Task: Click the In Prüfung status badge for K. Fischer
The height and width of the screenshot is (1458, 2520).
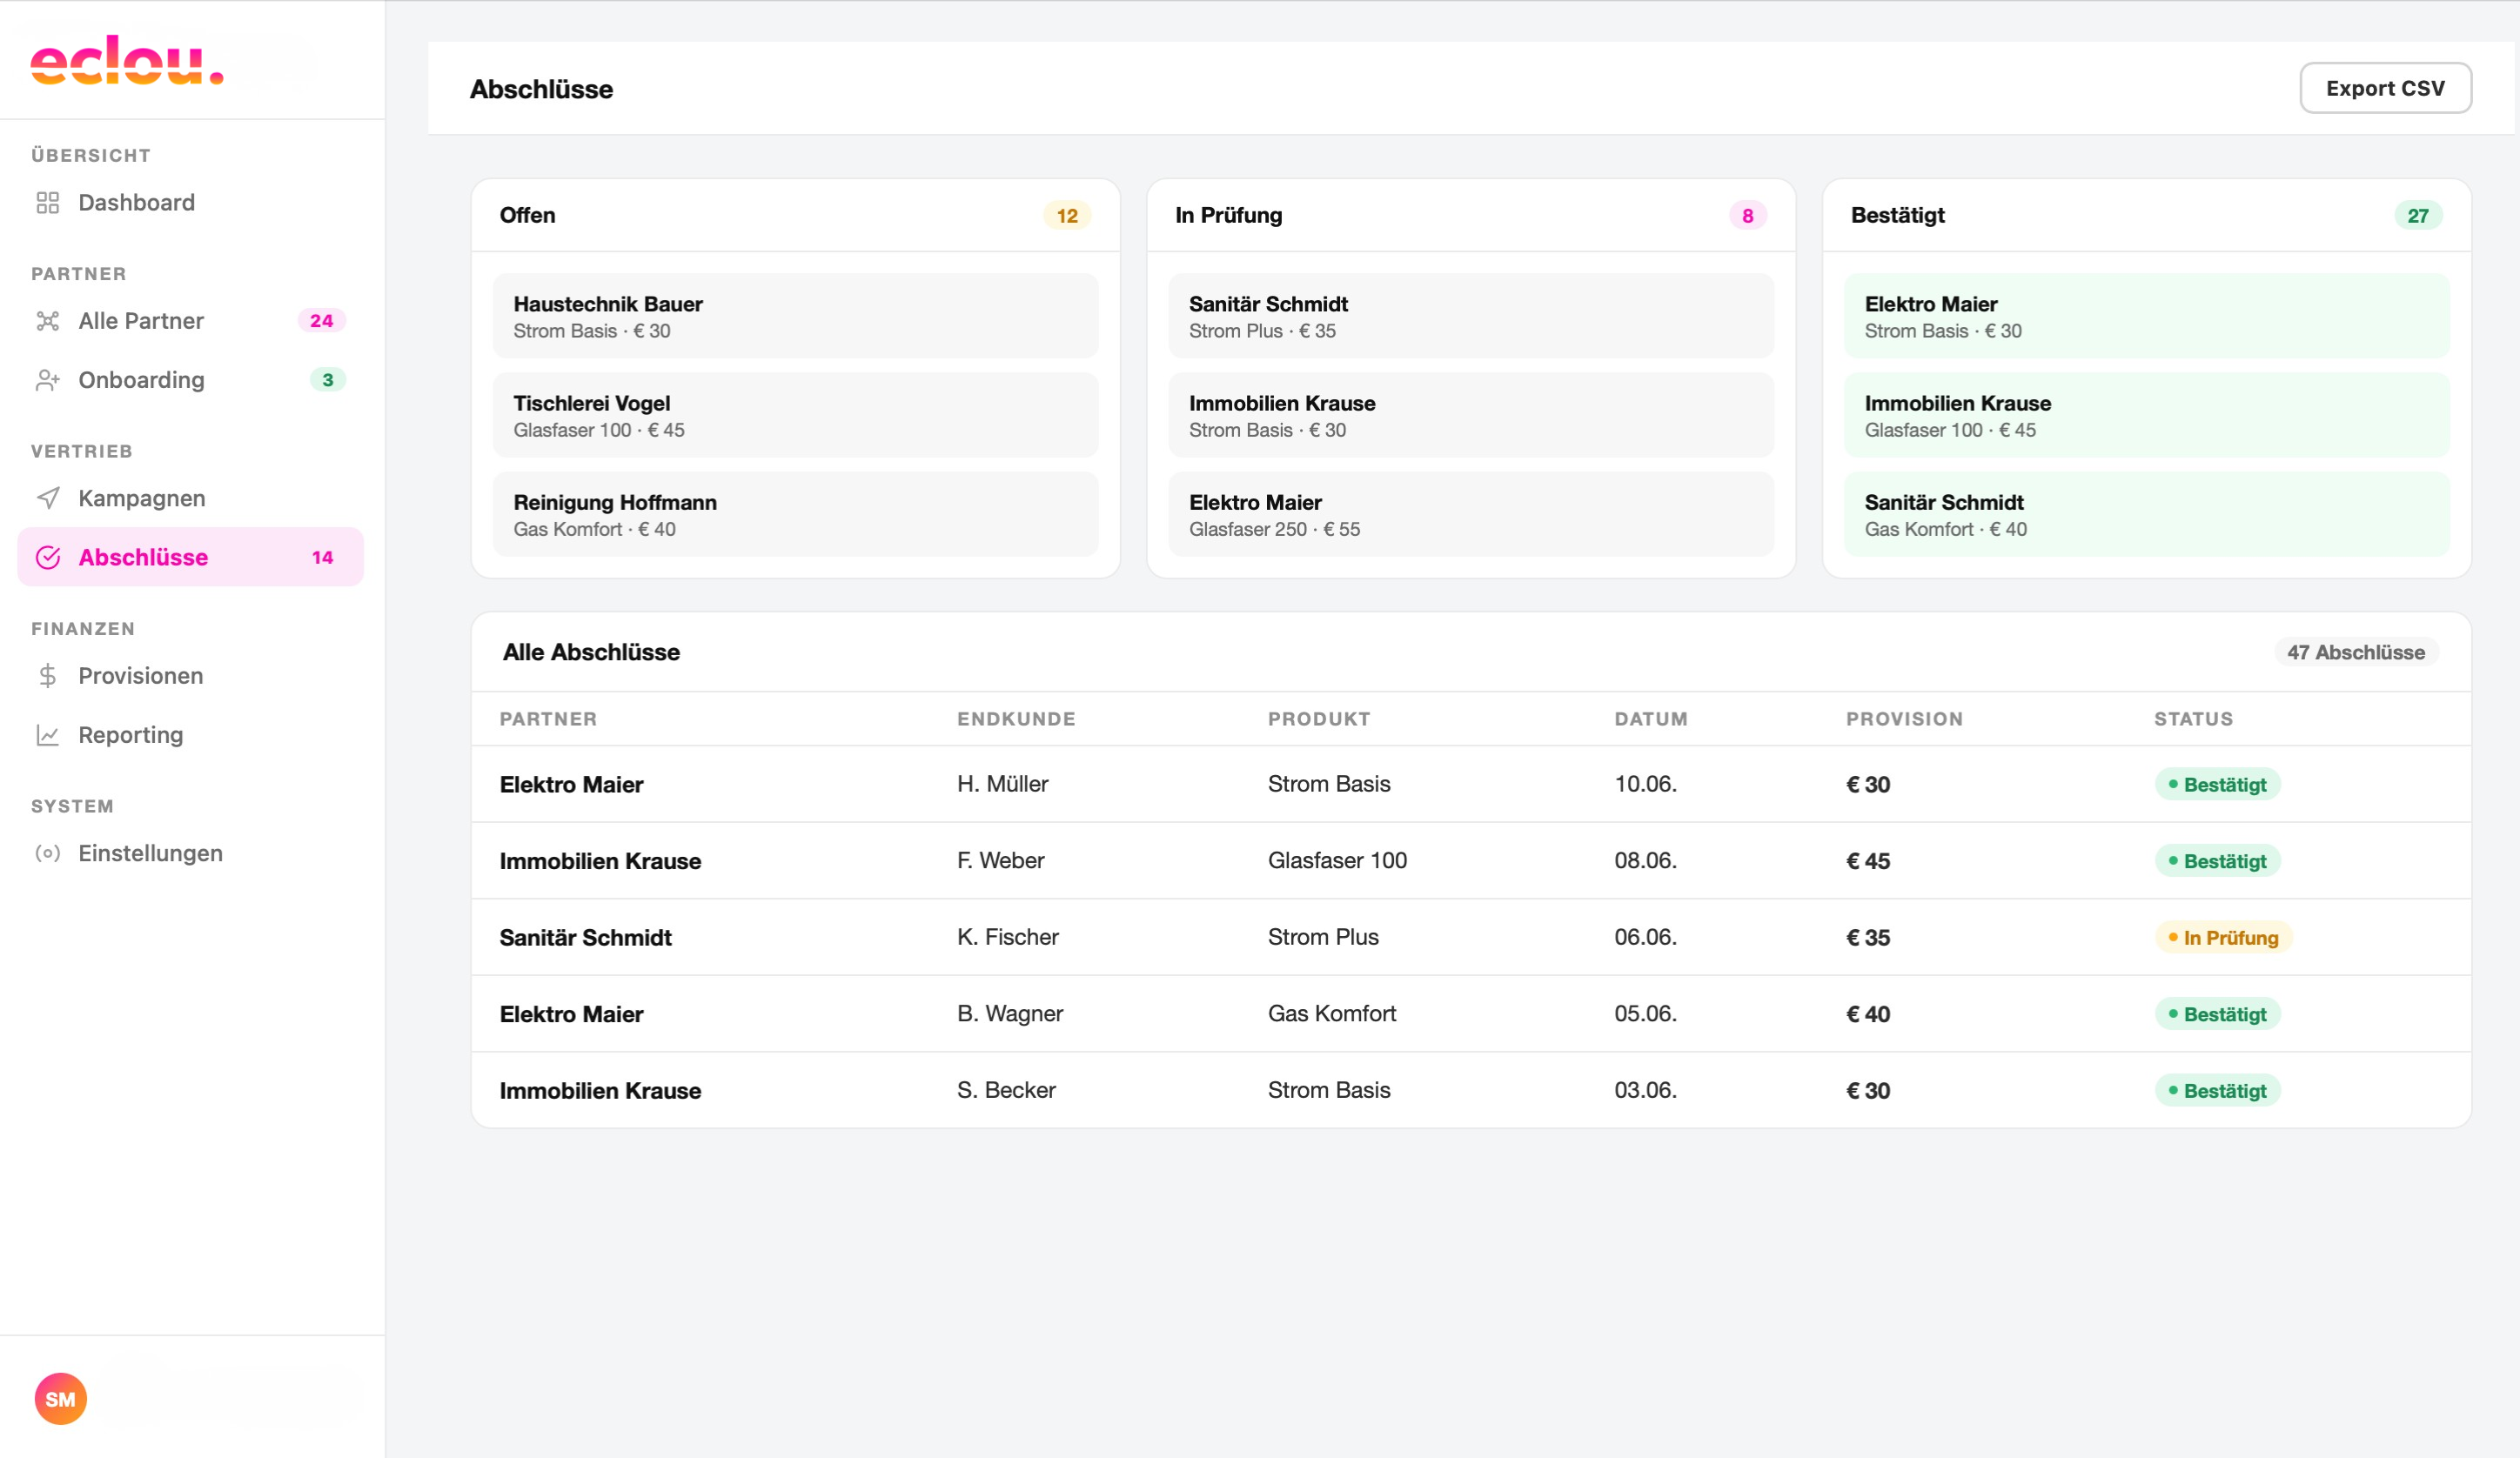Action: 2223,937
